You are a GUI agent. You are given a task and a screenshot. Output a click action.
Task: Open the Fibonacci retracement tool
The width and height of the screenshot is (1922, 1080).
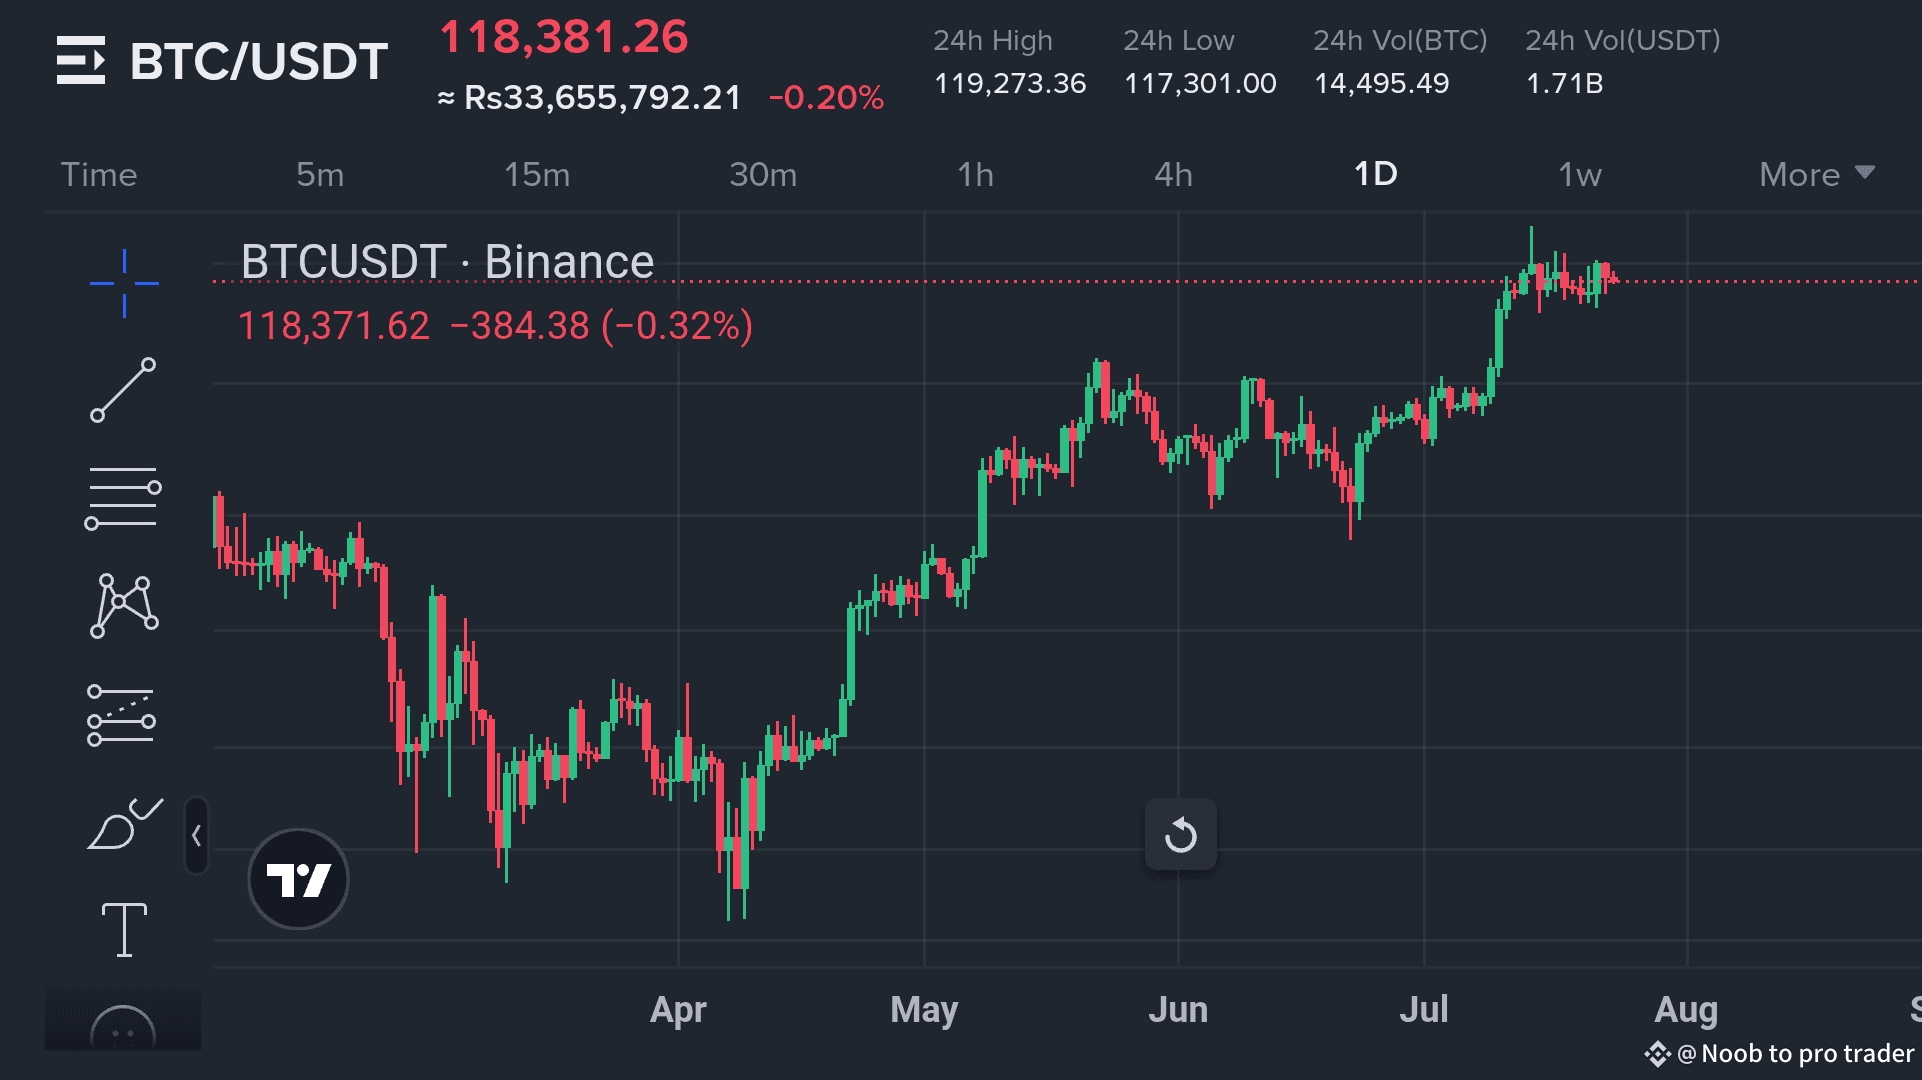(124, 497)
